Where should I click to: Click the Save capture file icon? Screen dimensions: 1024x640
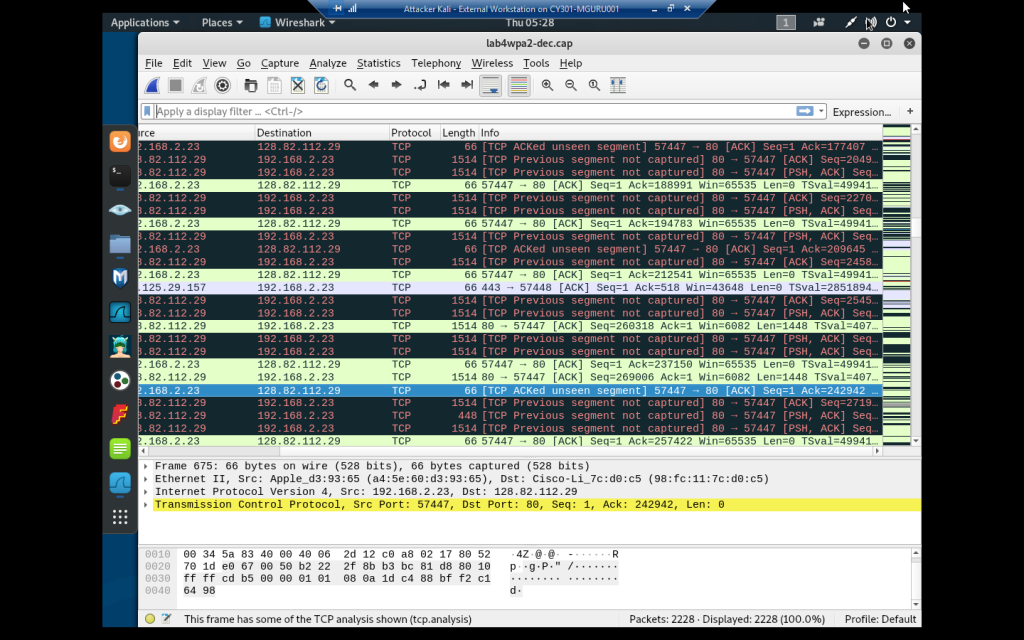(x=274, y=86)
